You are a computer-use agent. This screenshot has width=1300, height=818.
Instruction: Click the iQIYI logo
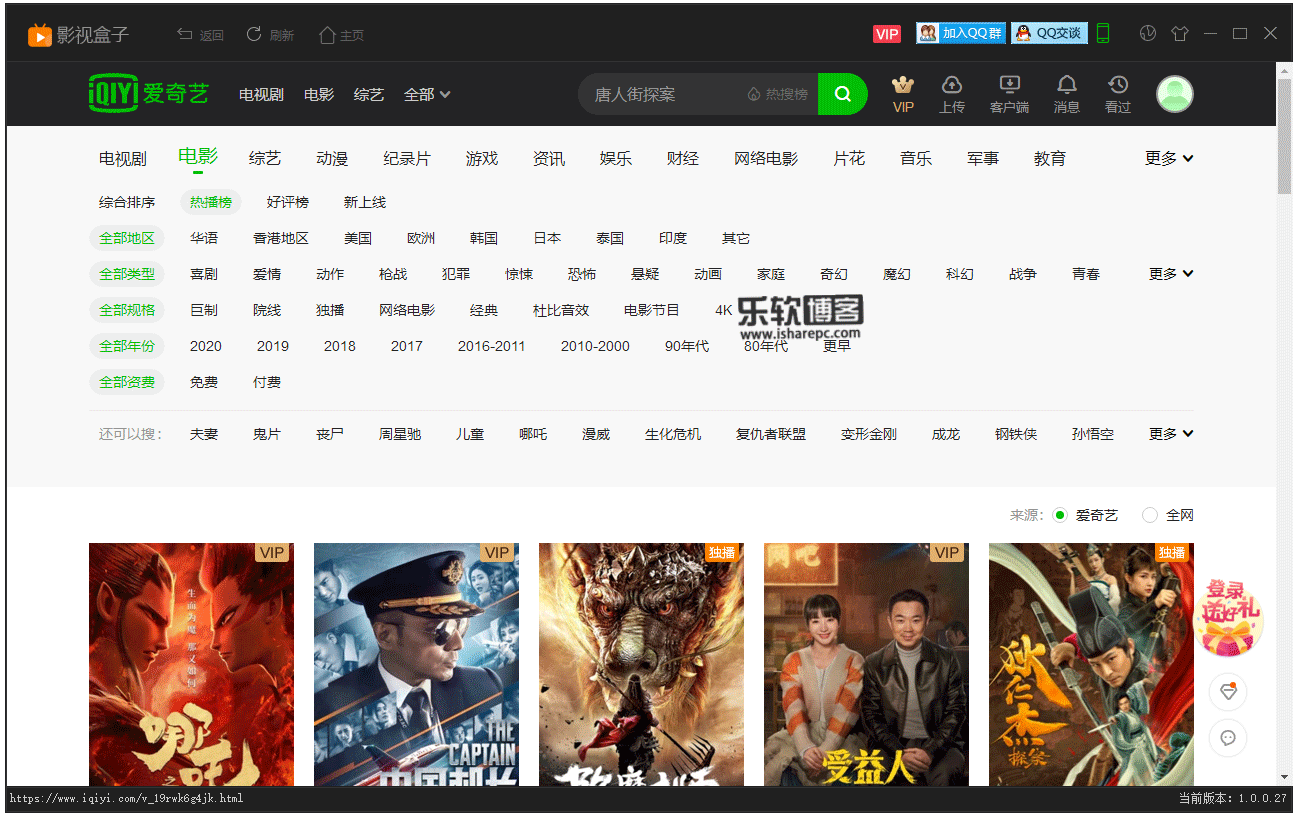point(149,93)
